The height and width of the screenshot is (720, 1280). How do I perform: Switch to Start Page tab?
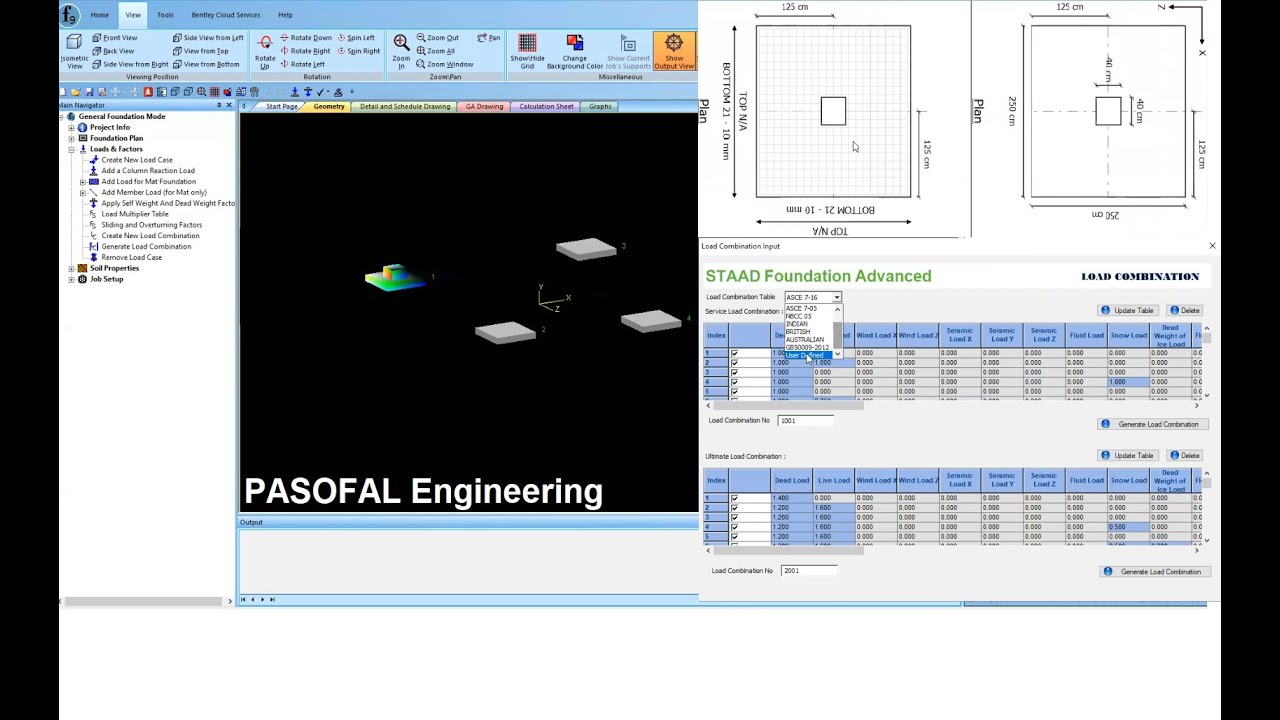(x=281, y=106)
